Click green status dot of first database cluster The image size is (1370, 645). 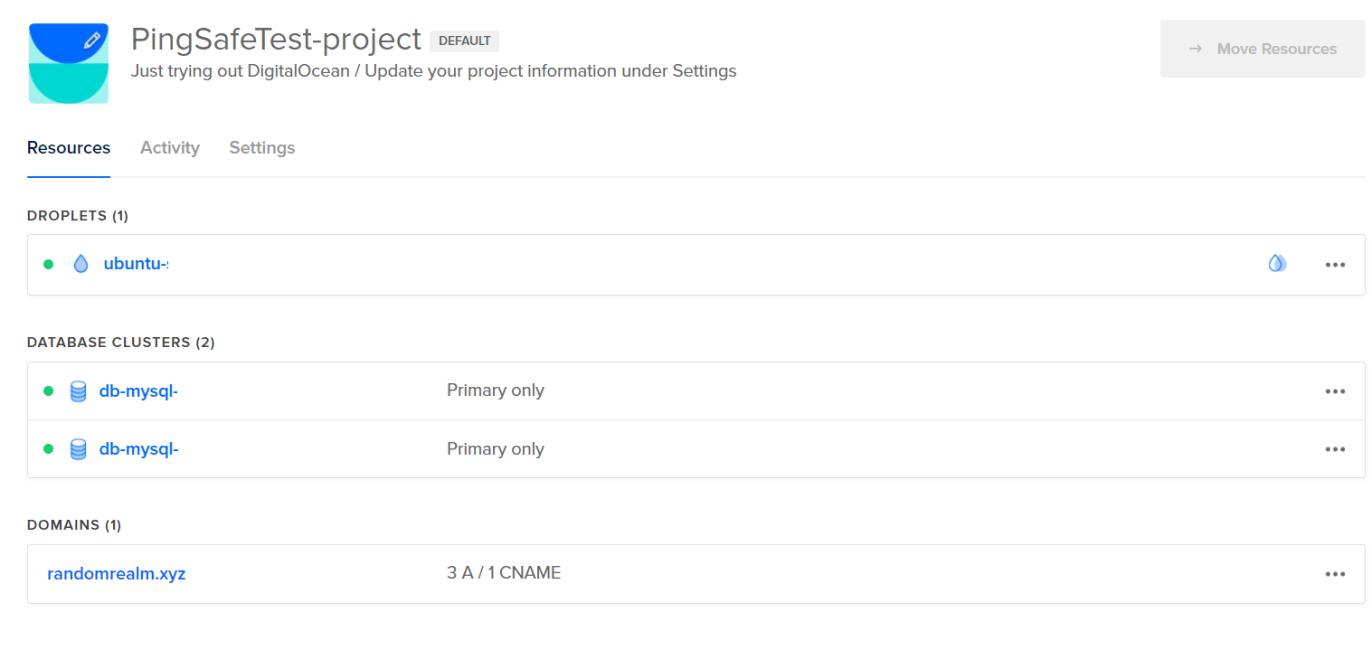(48, 391)
